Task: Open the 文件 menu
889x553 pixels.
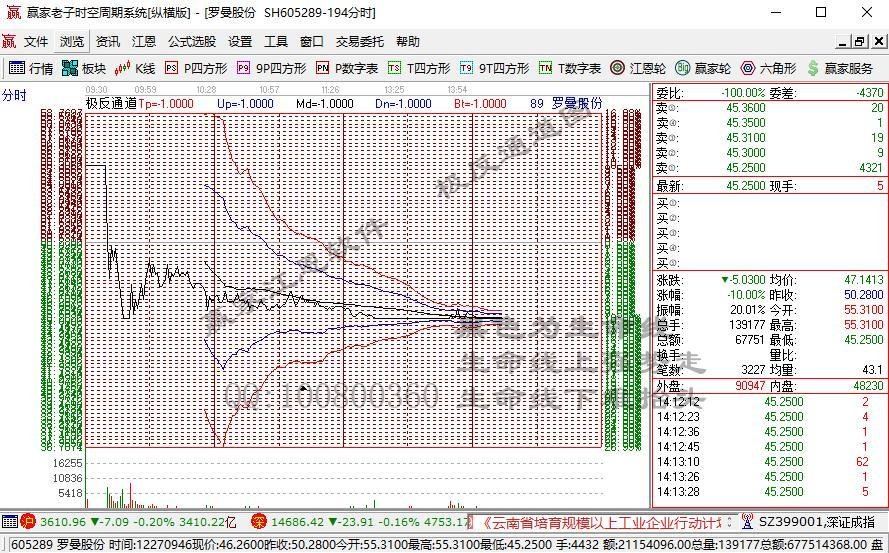Action: click(x=36, y=41)
